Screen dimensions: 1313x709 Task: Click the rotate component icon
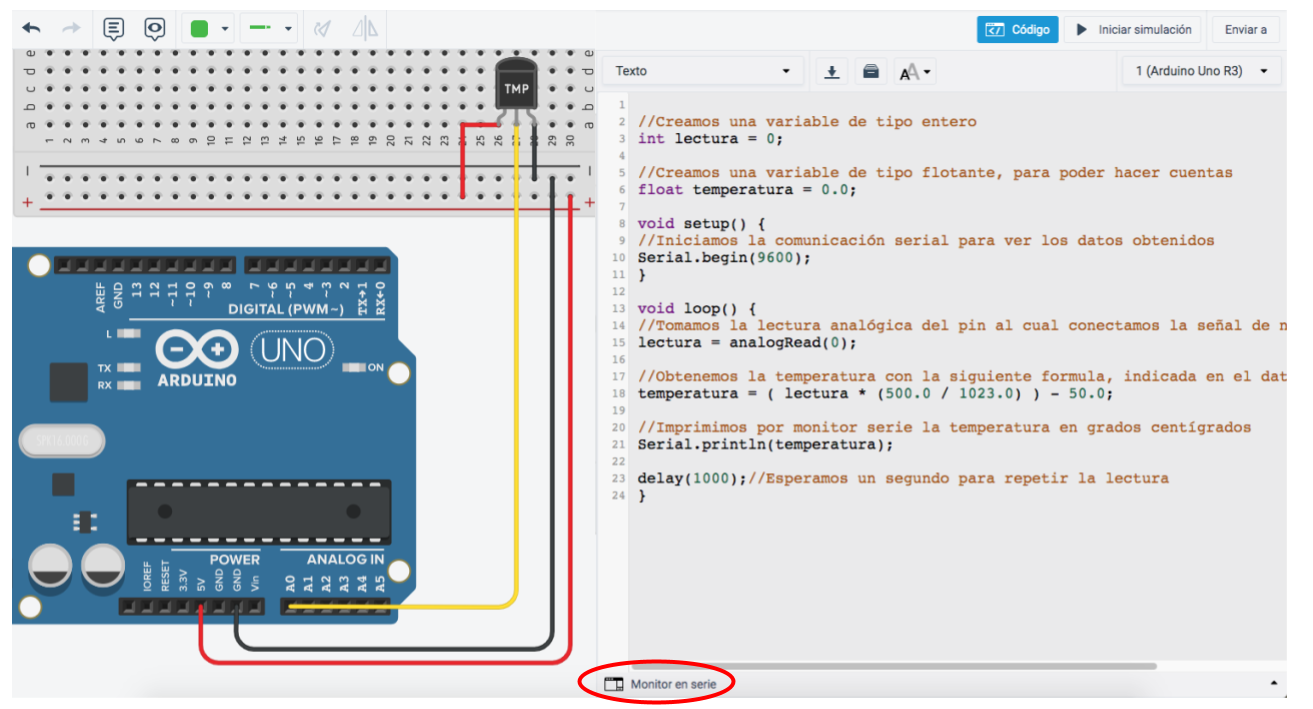[322, 29]
